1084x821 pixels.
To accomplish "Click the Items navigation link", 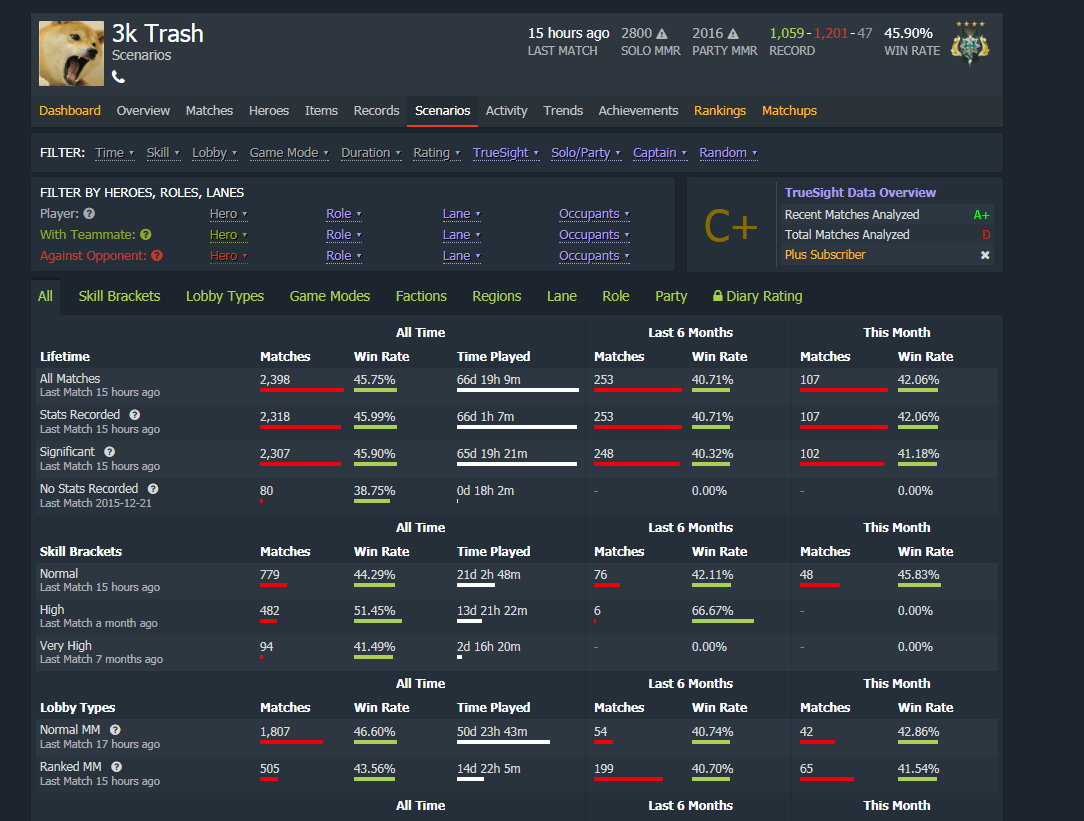I will point(321,111).
